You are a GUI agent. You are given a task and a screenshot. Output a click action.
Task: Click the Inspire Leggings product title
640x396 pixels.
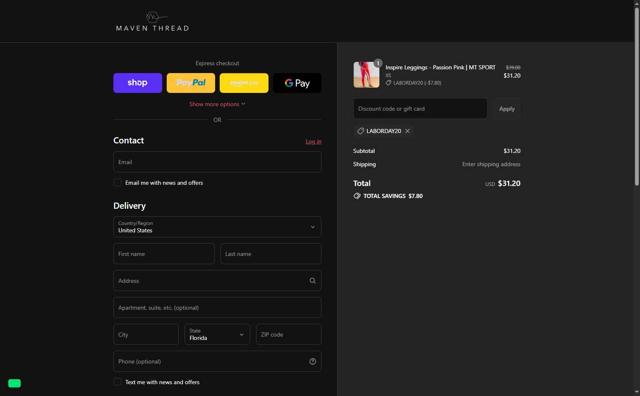click(x=440, y=67)
